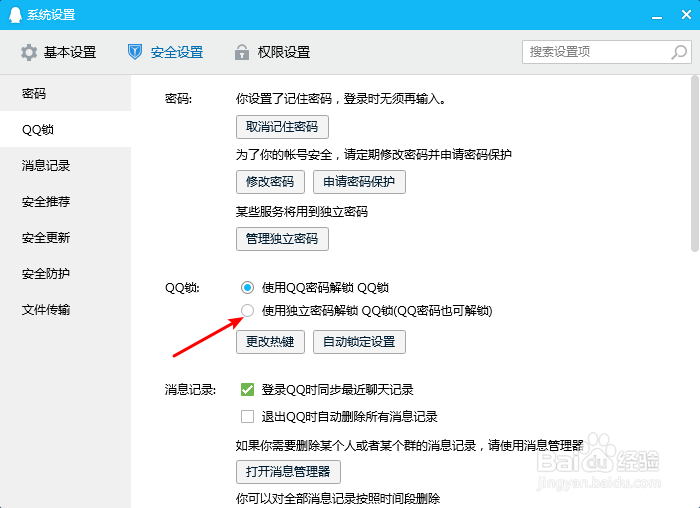Click the 消息记录: section label
The image size is (700, 508).
click(x=190, y=390)
